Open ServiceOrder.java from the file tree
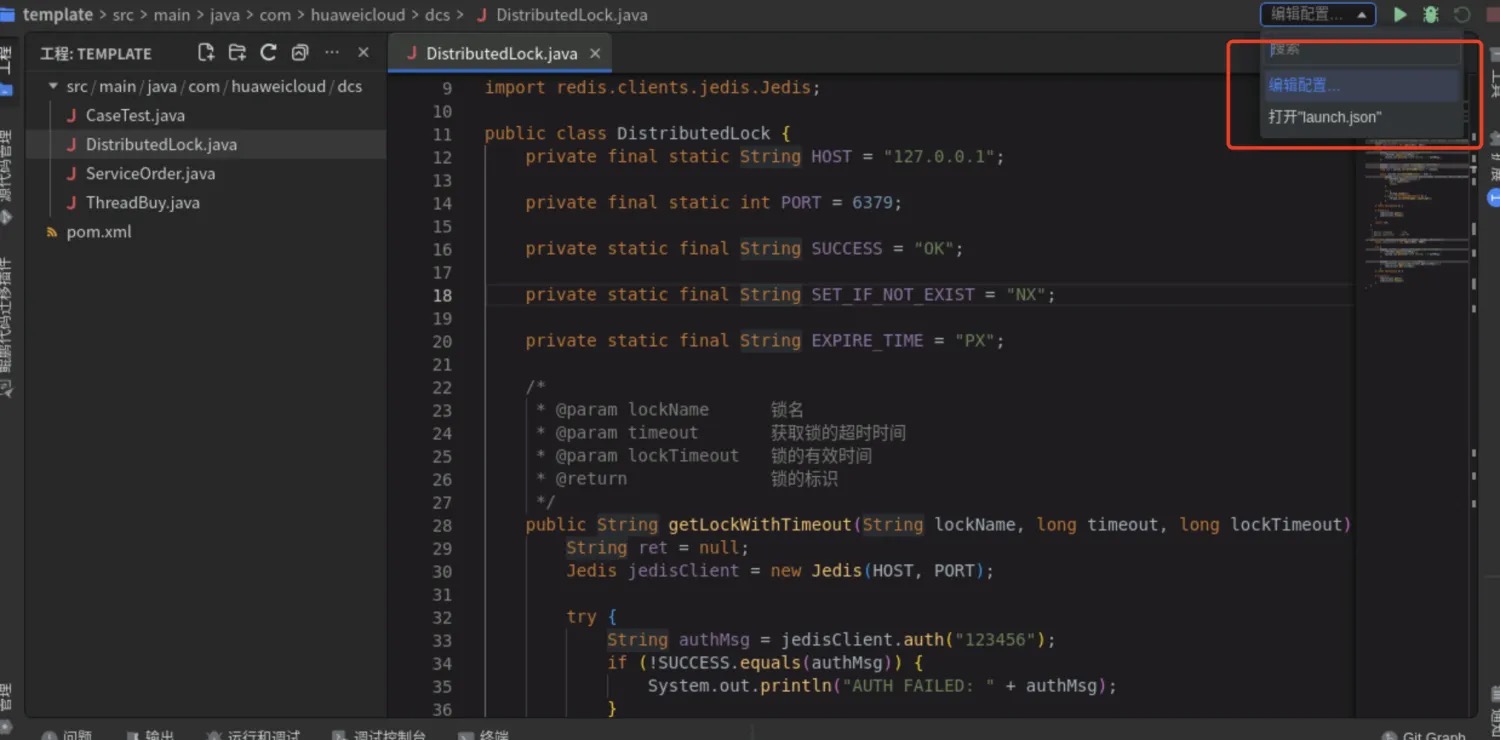This screenshot has width=1500, height=740. click(x=150, y=174)
